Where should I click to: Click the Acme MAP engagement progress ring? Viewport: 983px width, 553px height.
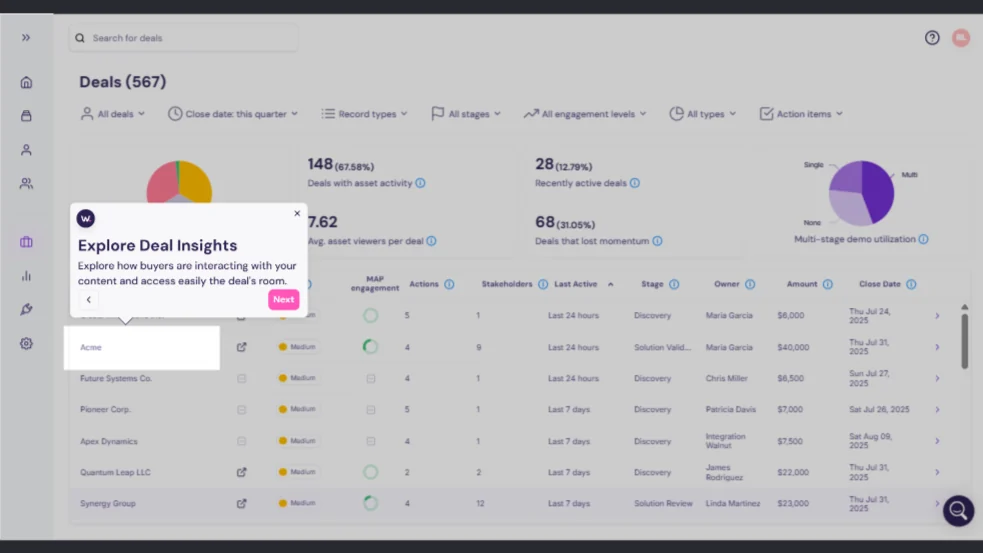pyautogui.click(x=371, y=346)
